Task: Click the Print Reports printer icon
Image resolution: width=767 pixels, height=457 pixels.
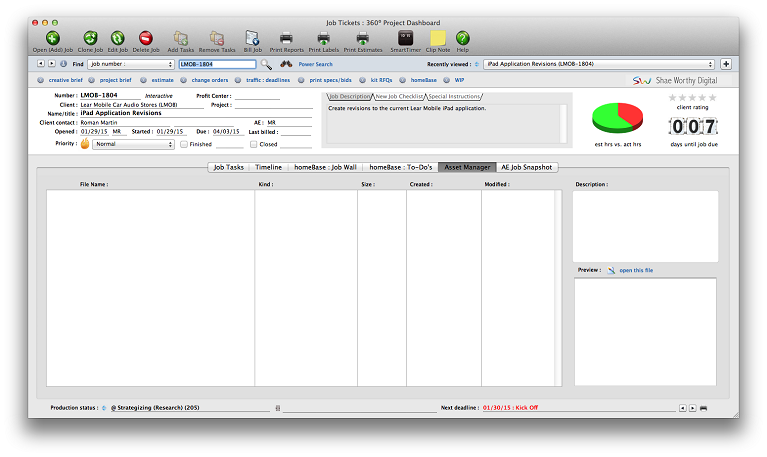Action: point(286,38)
